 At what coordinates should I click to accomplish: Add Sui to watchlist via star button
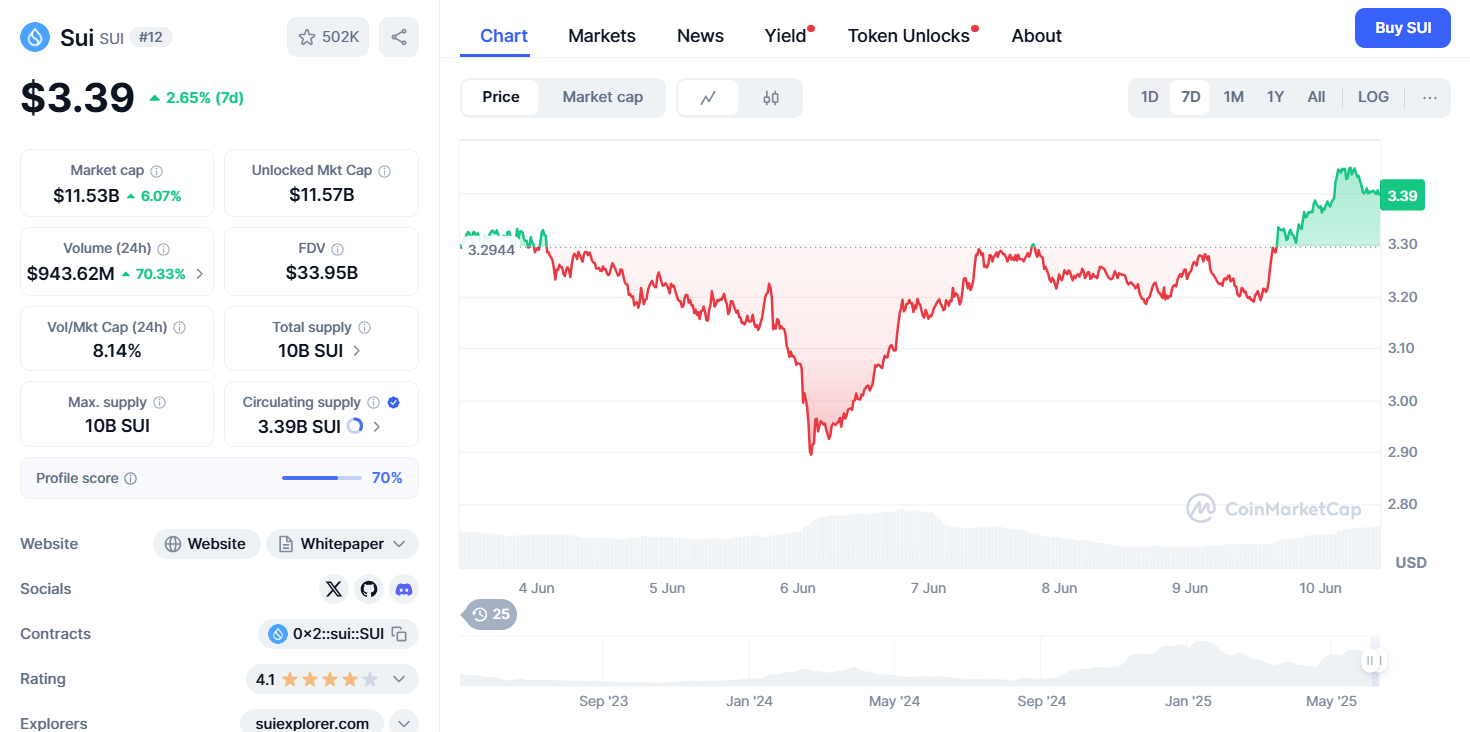(x=328, y=37)
